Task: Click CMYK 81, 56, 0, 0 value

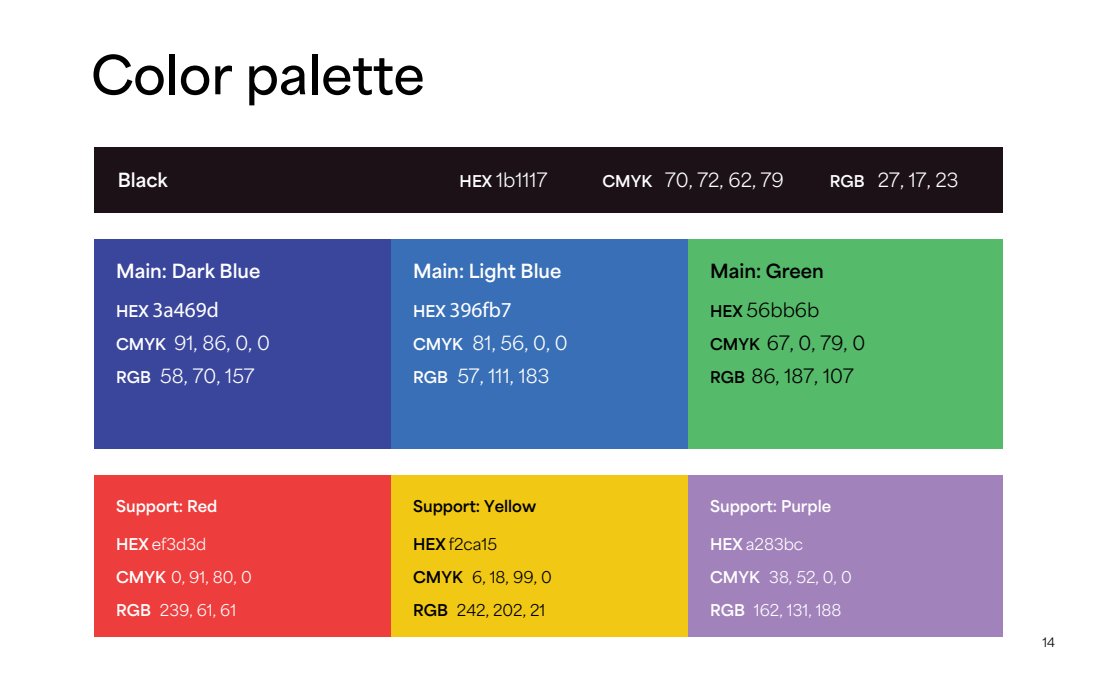Action: pos(490,344)
